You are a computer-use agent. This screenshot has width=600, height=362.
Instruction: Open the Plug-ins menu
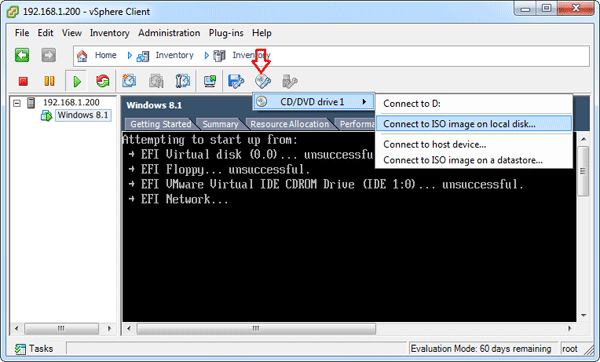226,33
